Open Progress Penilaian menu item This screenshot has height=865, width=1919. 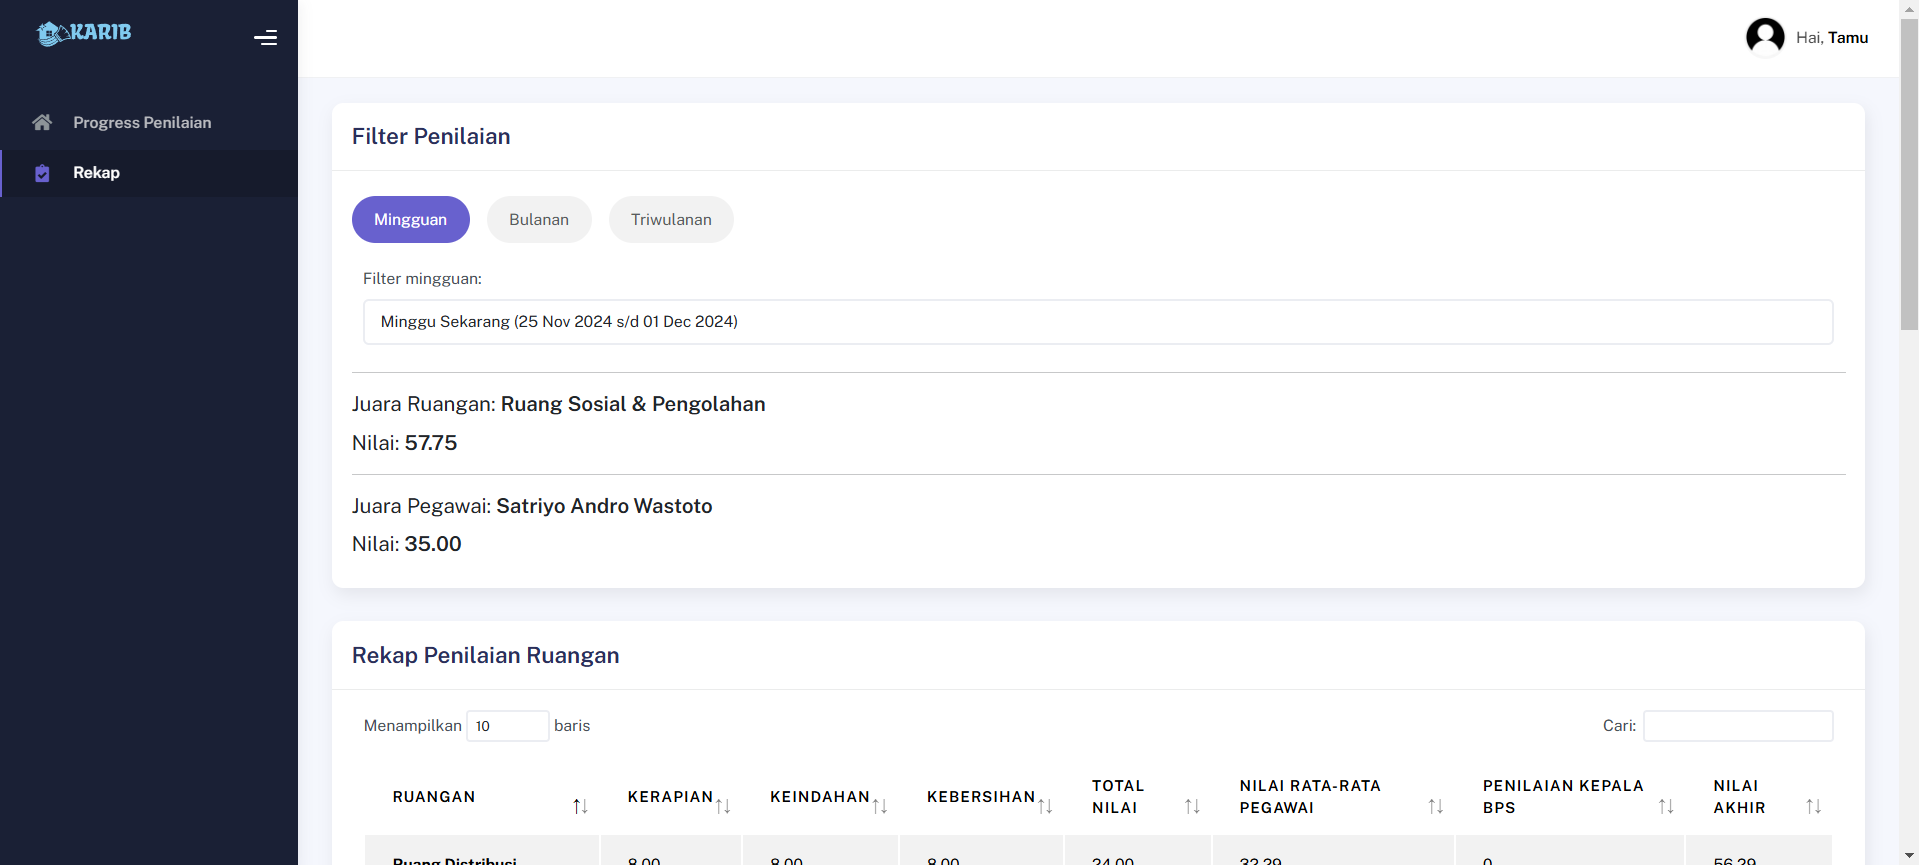point(142,123)
